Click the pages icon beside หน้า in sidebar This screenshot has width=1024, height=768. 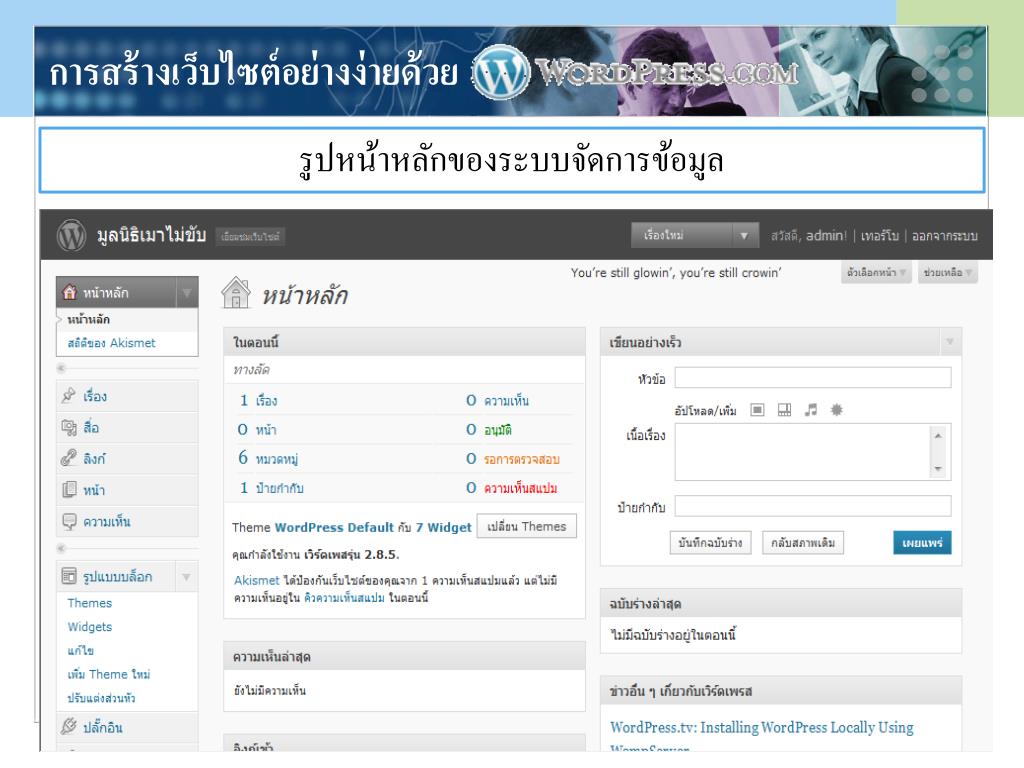69,489
